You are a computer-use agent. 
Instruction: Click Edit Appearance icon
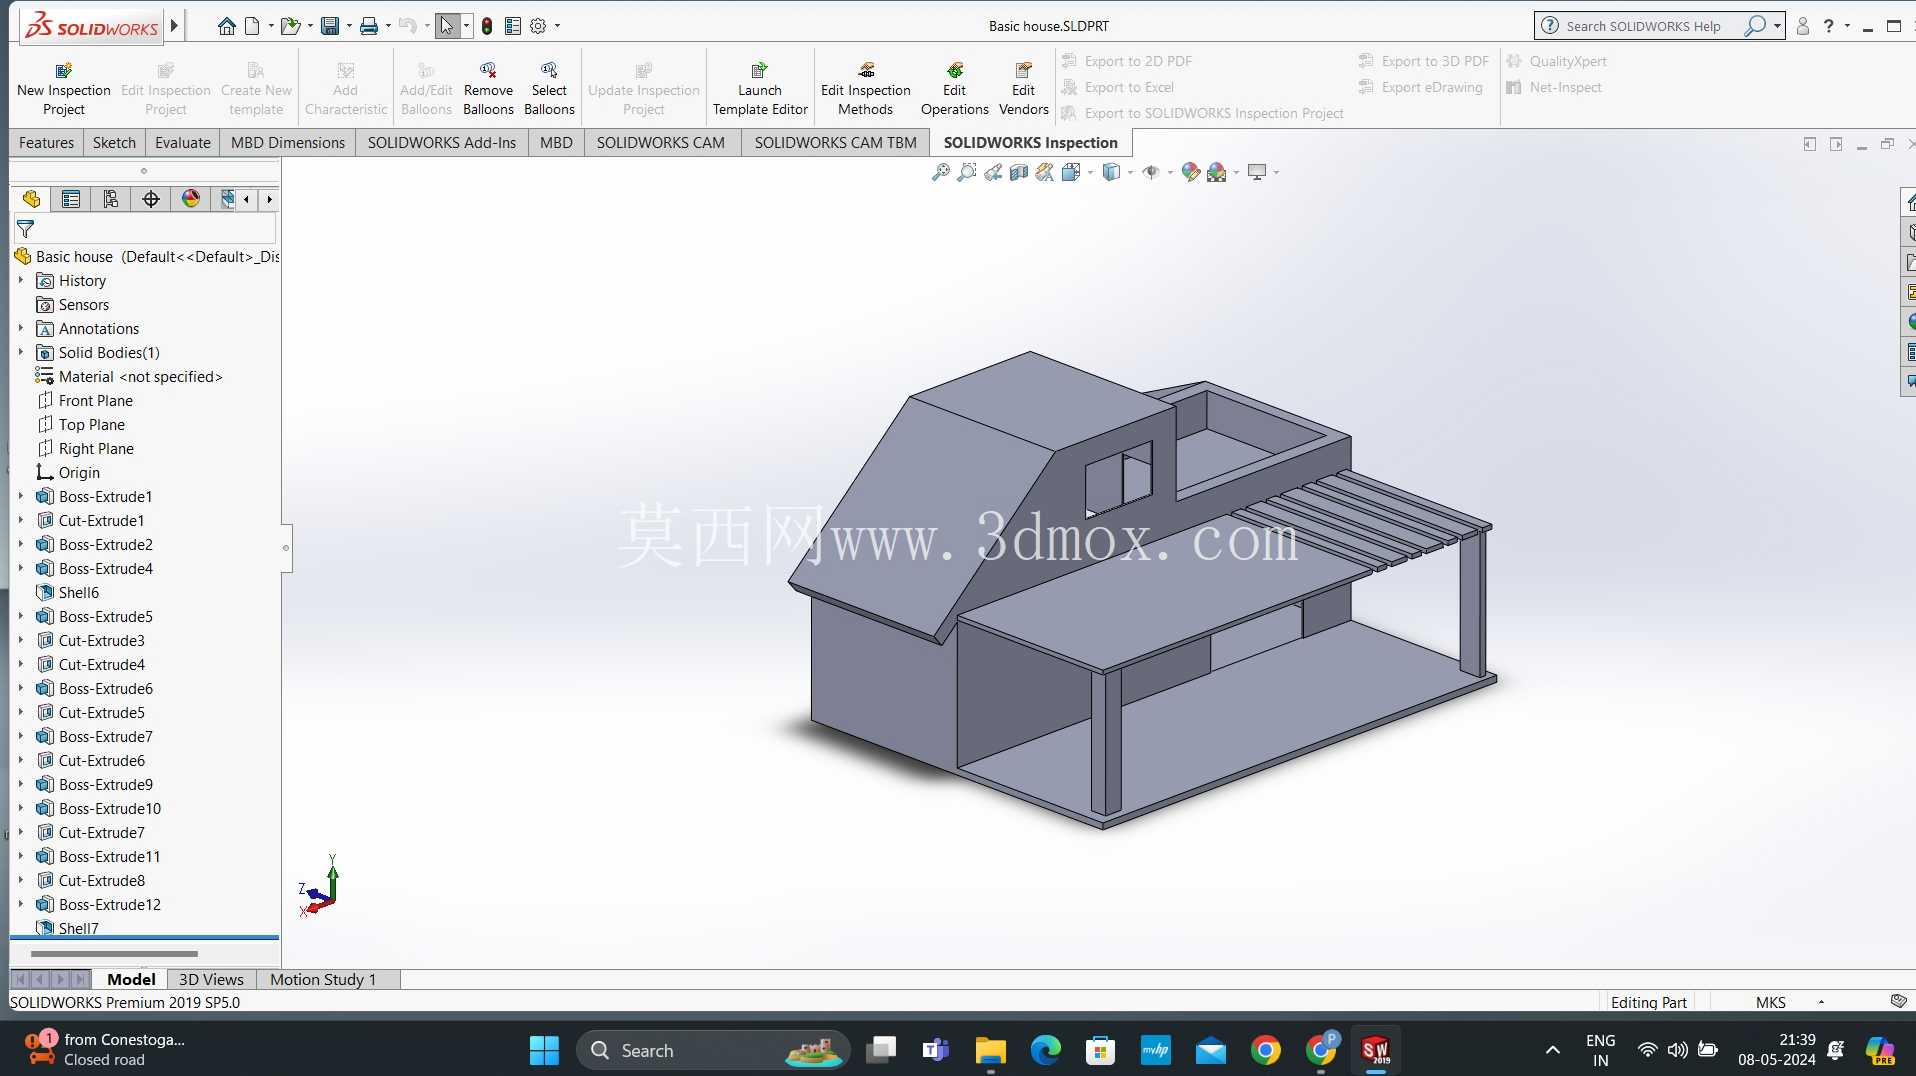tap(1190, 172)
